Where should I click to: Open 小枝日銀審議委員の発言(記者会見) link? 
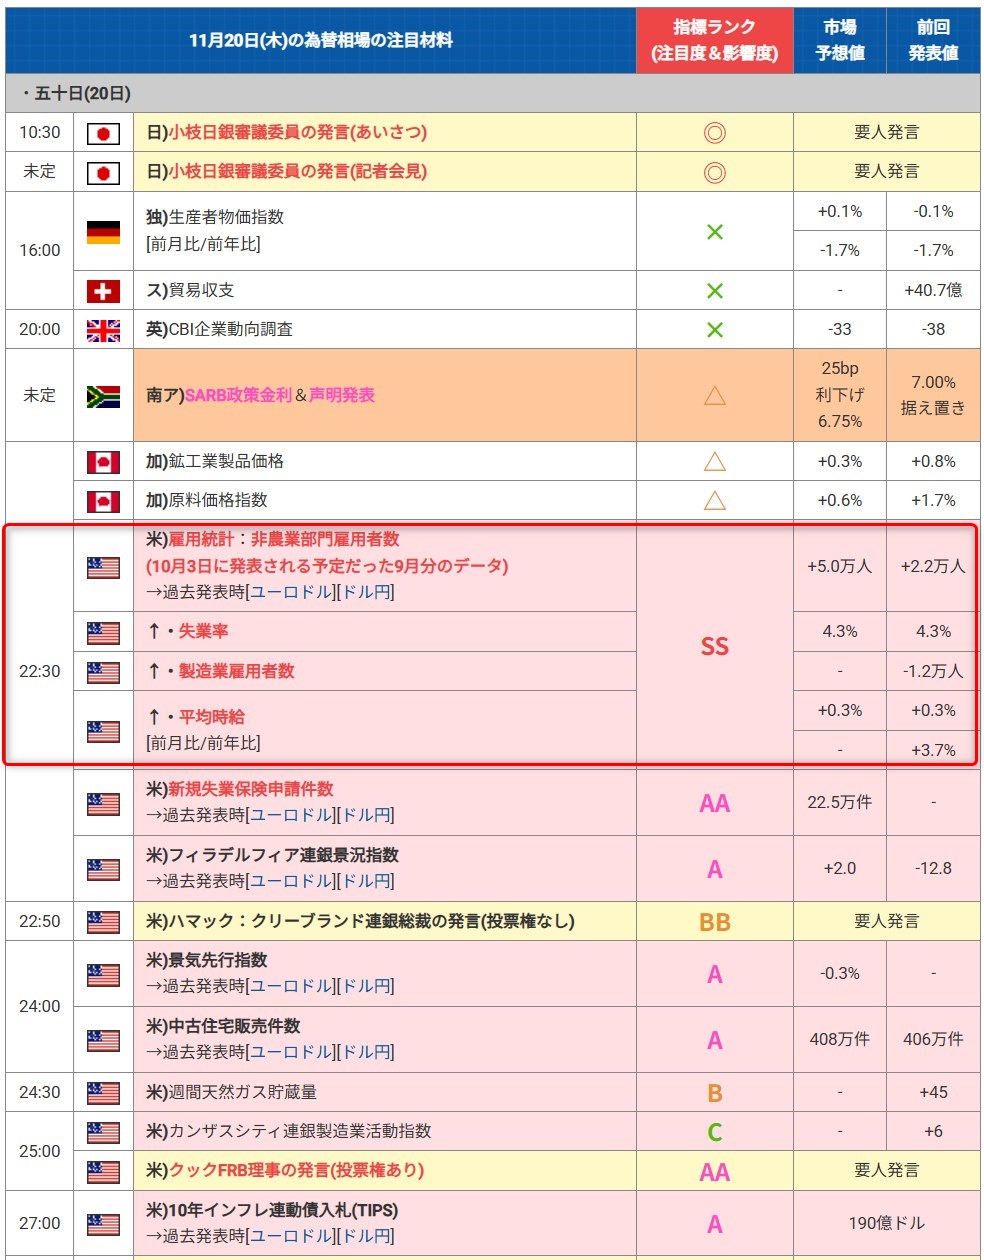coord(297,172)
